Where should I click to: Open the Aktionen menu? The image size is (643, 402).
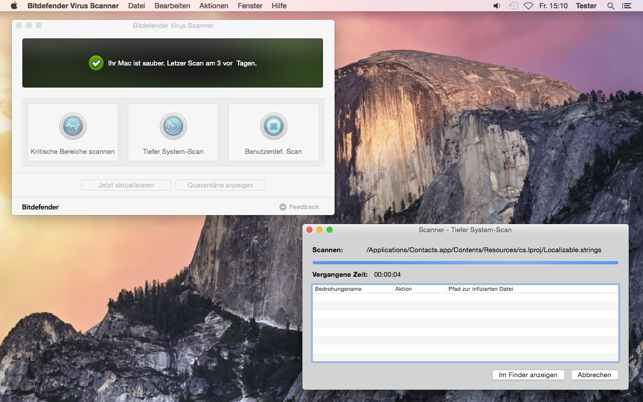214,6
